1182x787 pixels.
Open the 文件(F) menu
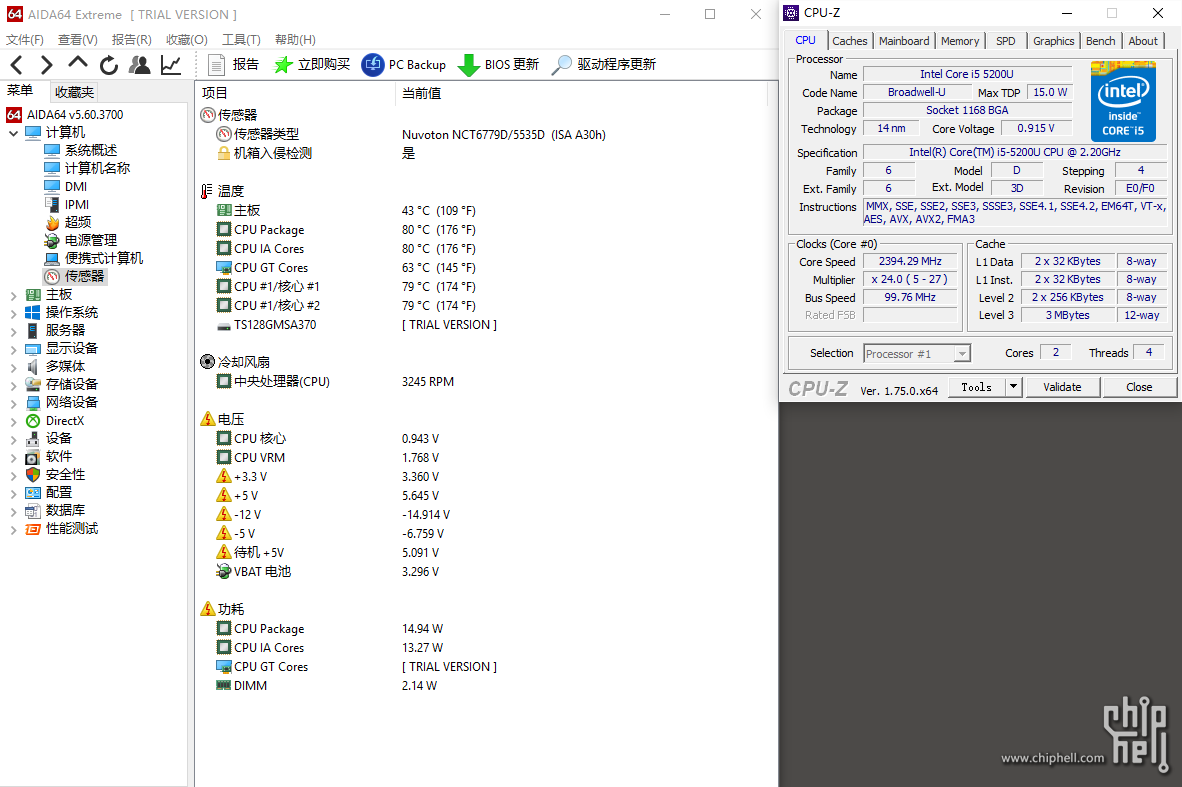pos(25,39)
